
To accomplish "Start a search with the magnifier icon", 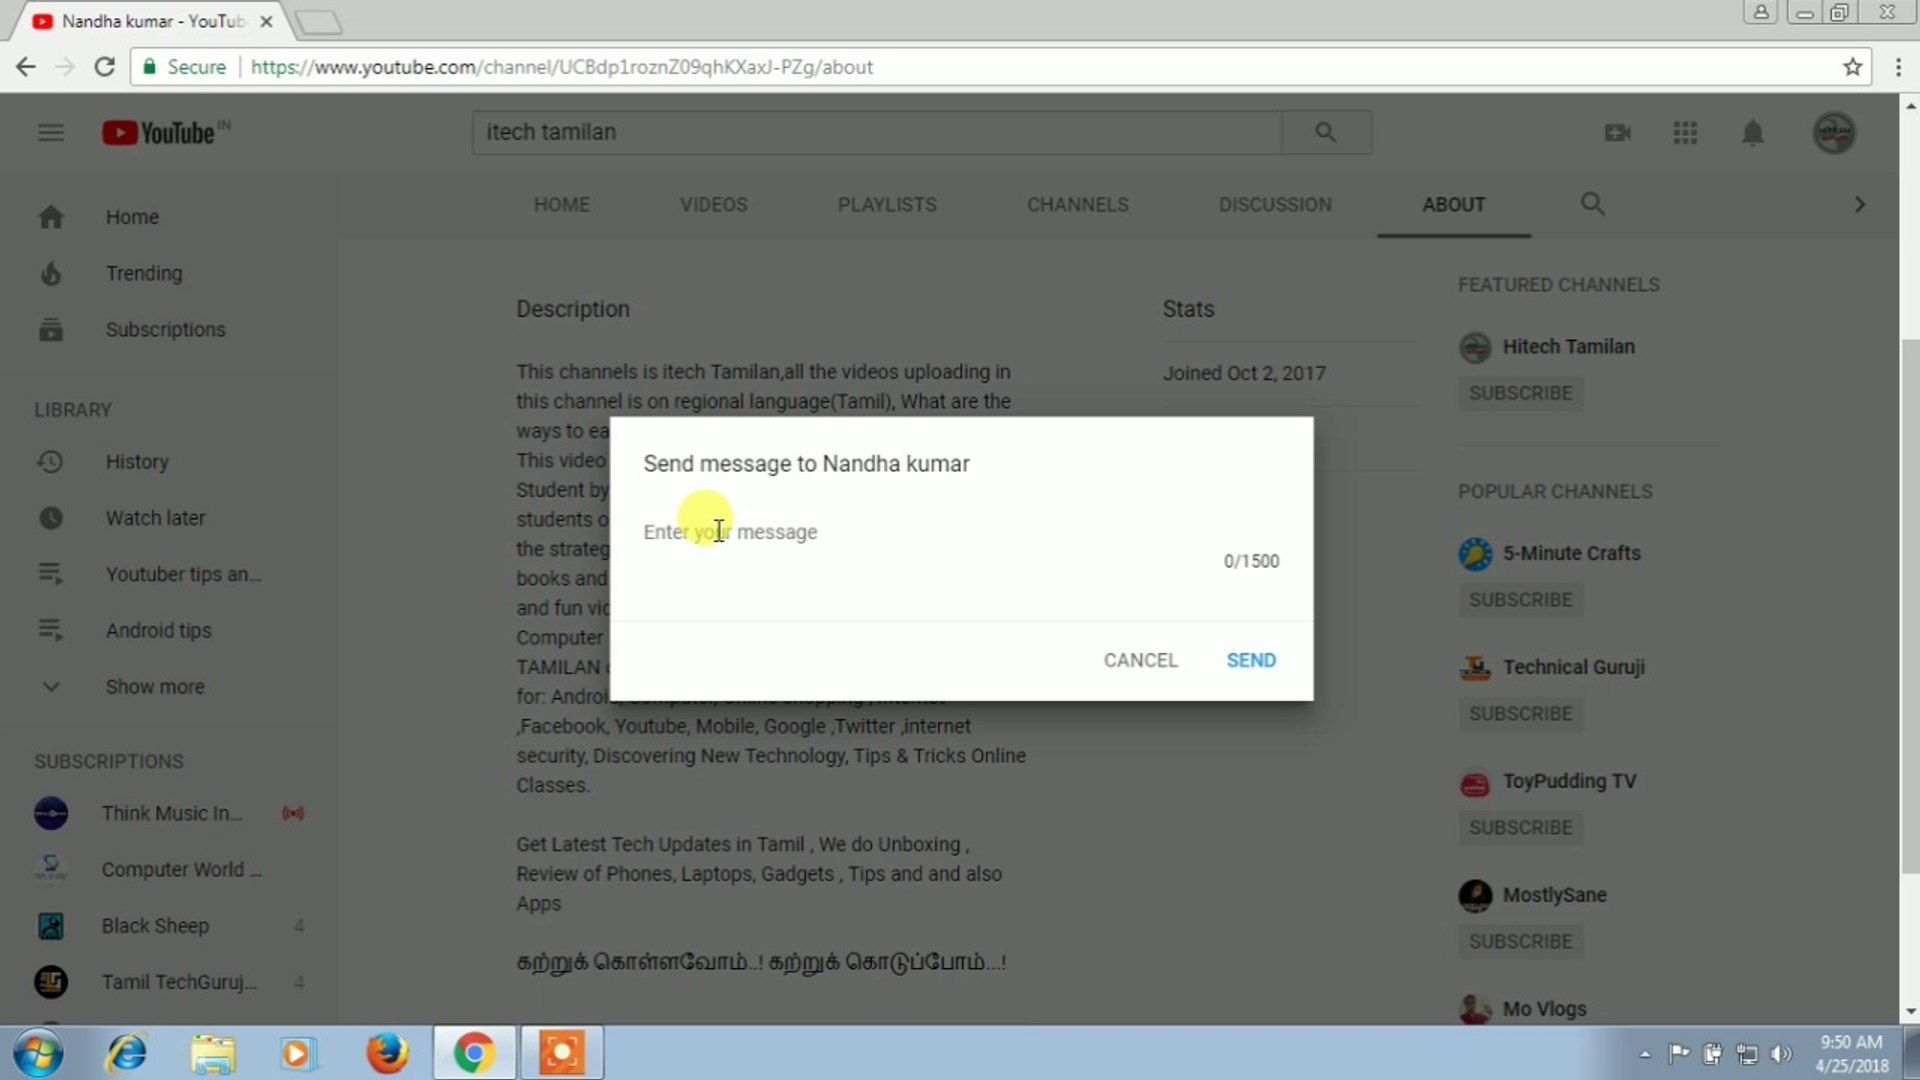I will point(1325,131).
